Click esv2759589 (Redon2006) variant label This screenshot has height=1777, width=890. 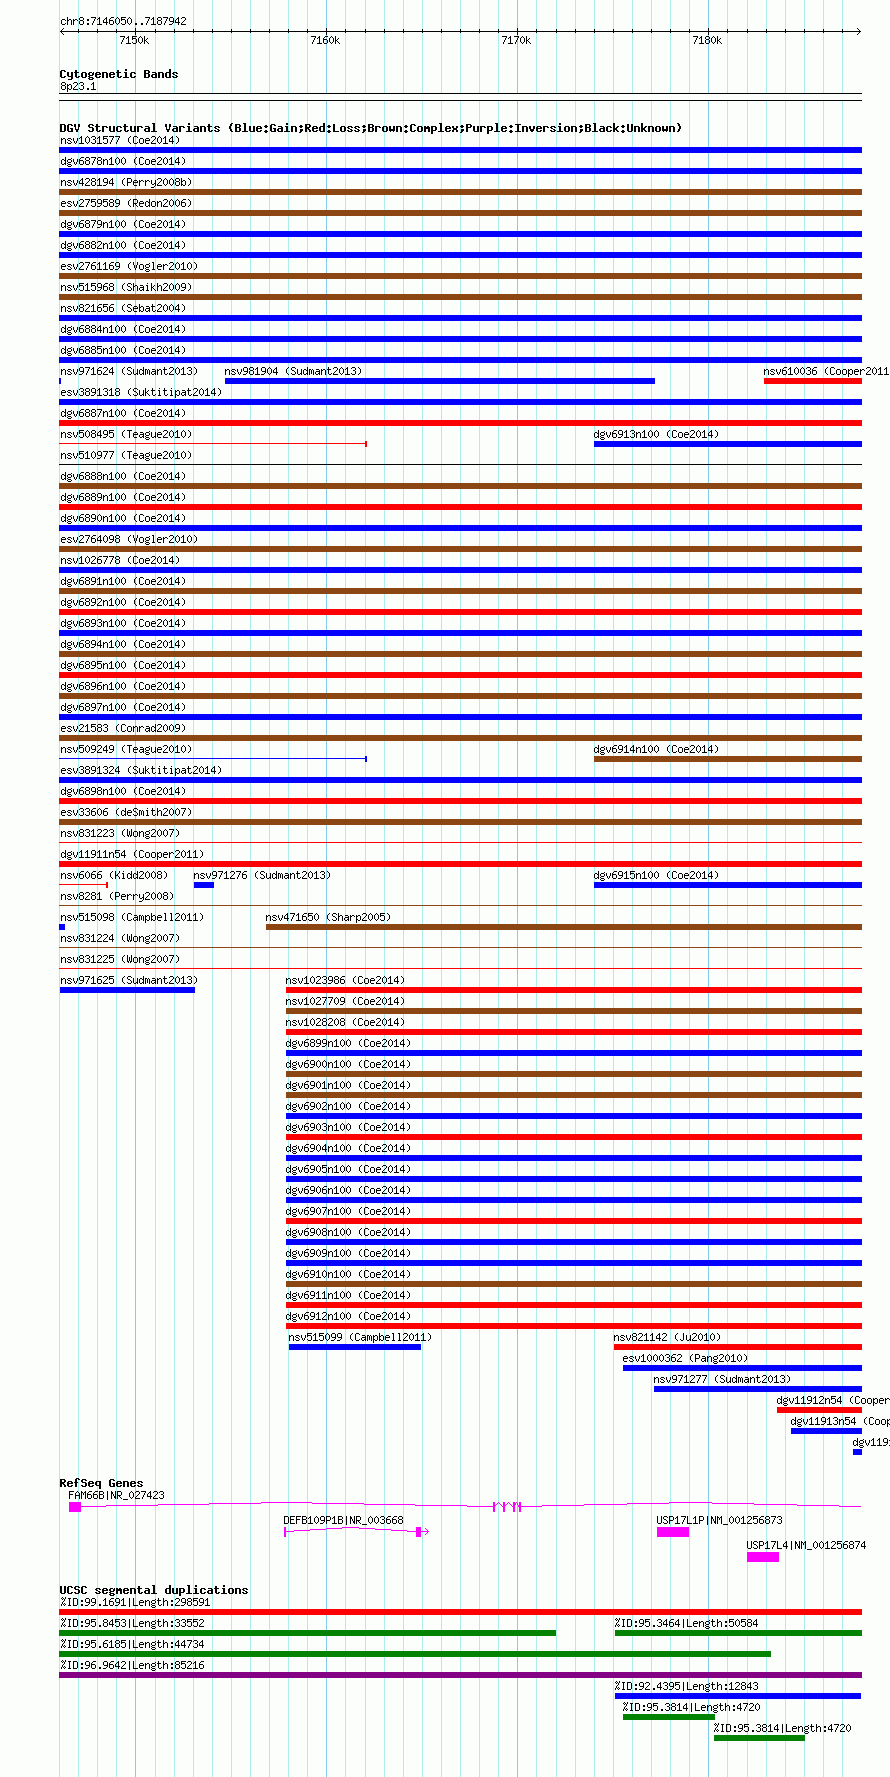pyautogui.click(x=126, y=203)
